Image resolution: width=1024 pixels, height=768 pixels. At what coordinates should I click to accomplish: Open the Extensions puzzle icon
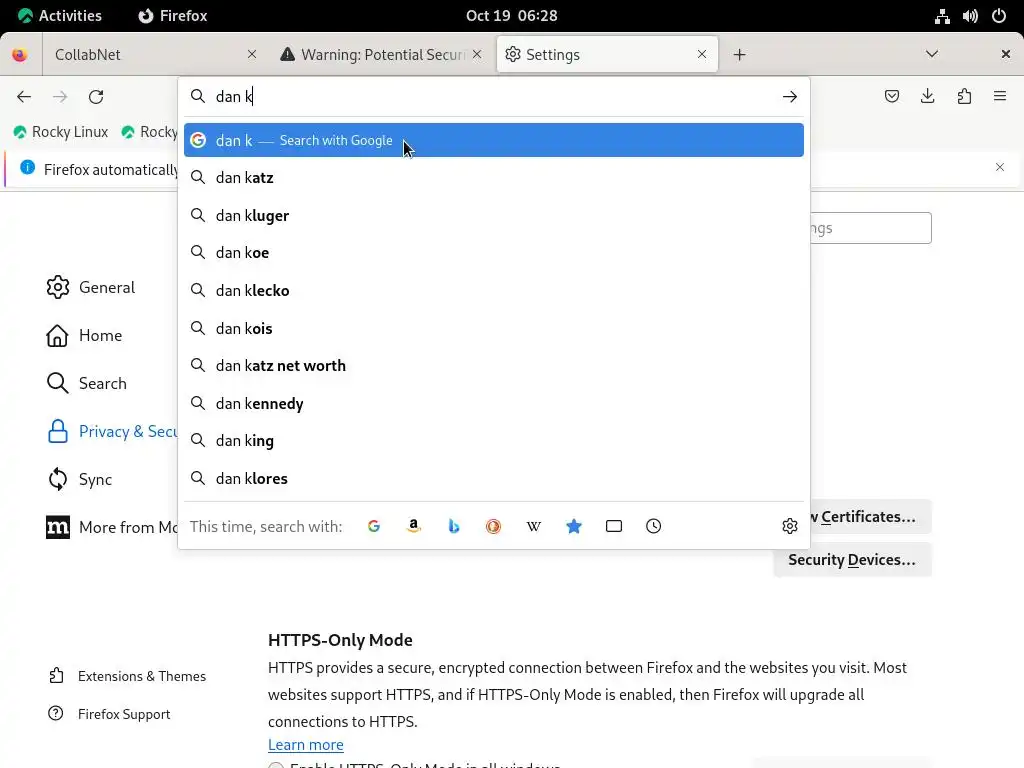pyautogui.click(x=964, y=97)
